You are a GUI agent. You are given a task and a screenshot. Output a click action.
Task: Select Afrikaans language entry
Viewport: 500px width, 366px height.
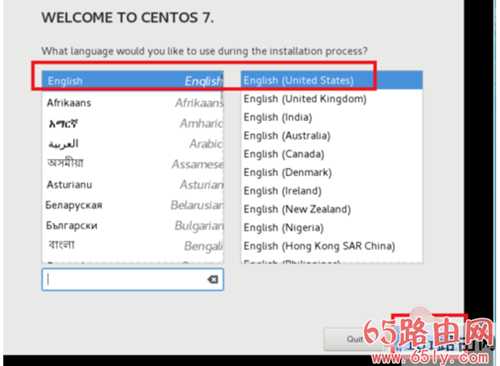pos(133,103)
